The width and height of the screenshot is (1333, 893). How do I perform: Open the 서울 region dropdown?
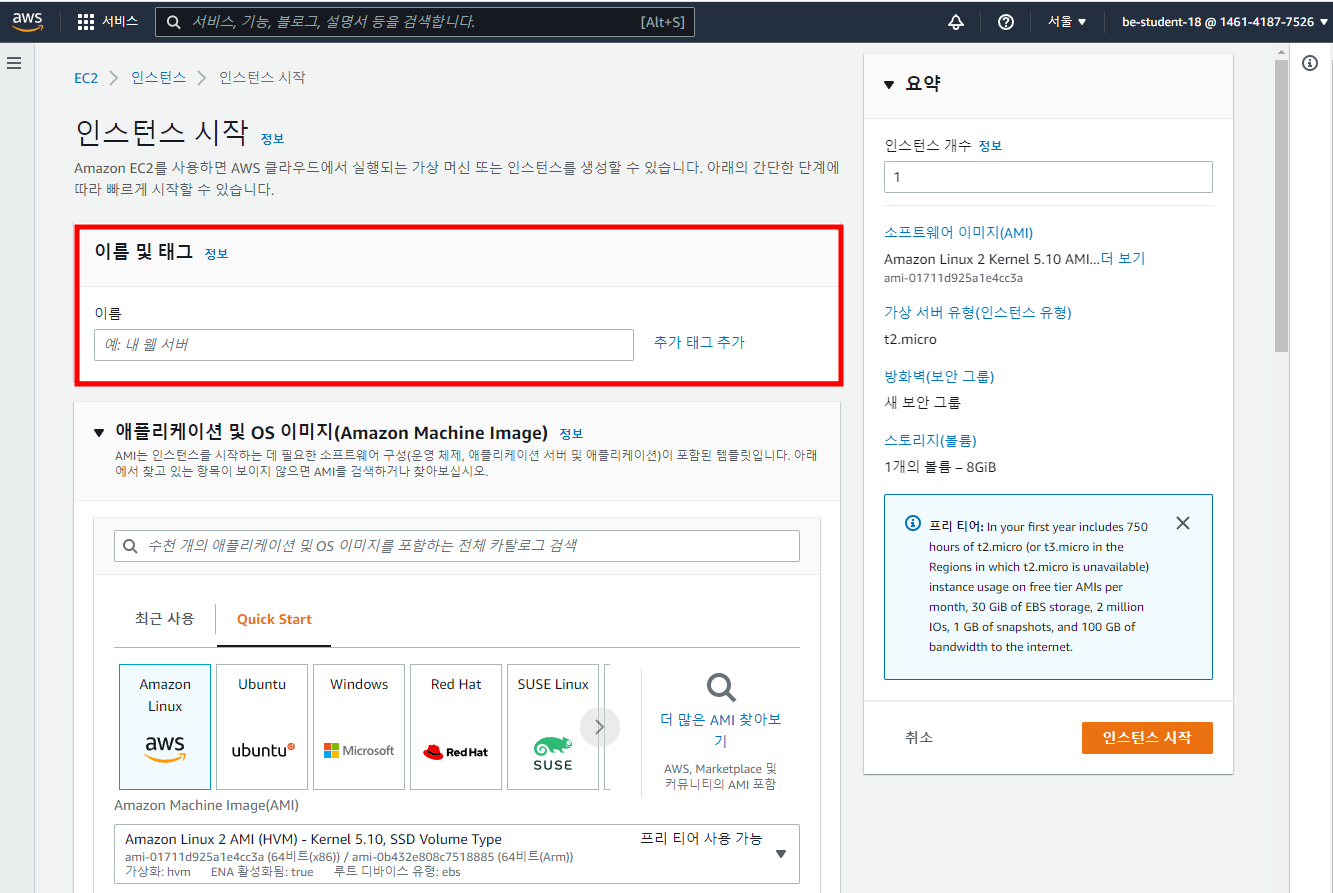1067,22
